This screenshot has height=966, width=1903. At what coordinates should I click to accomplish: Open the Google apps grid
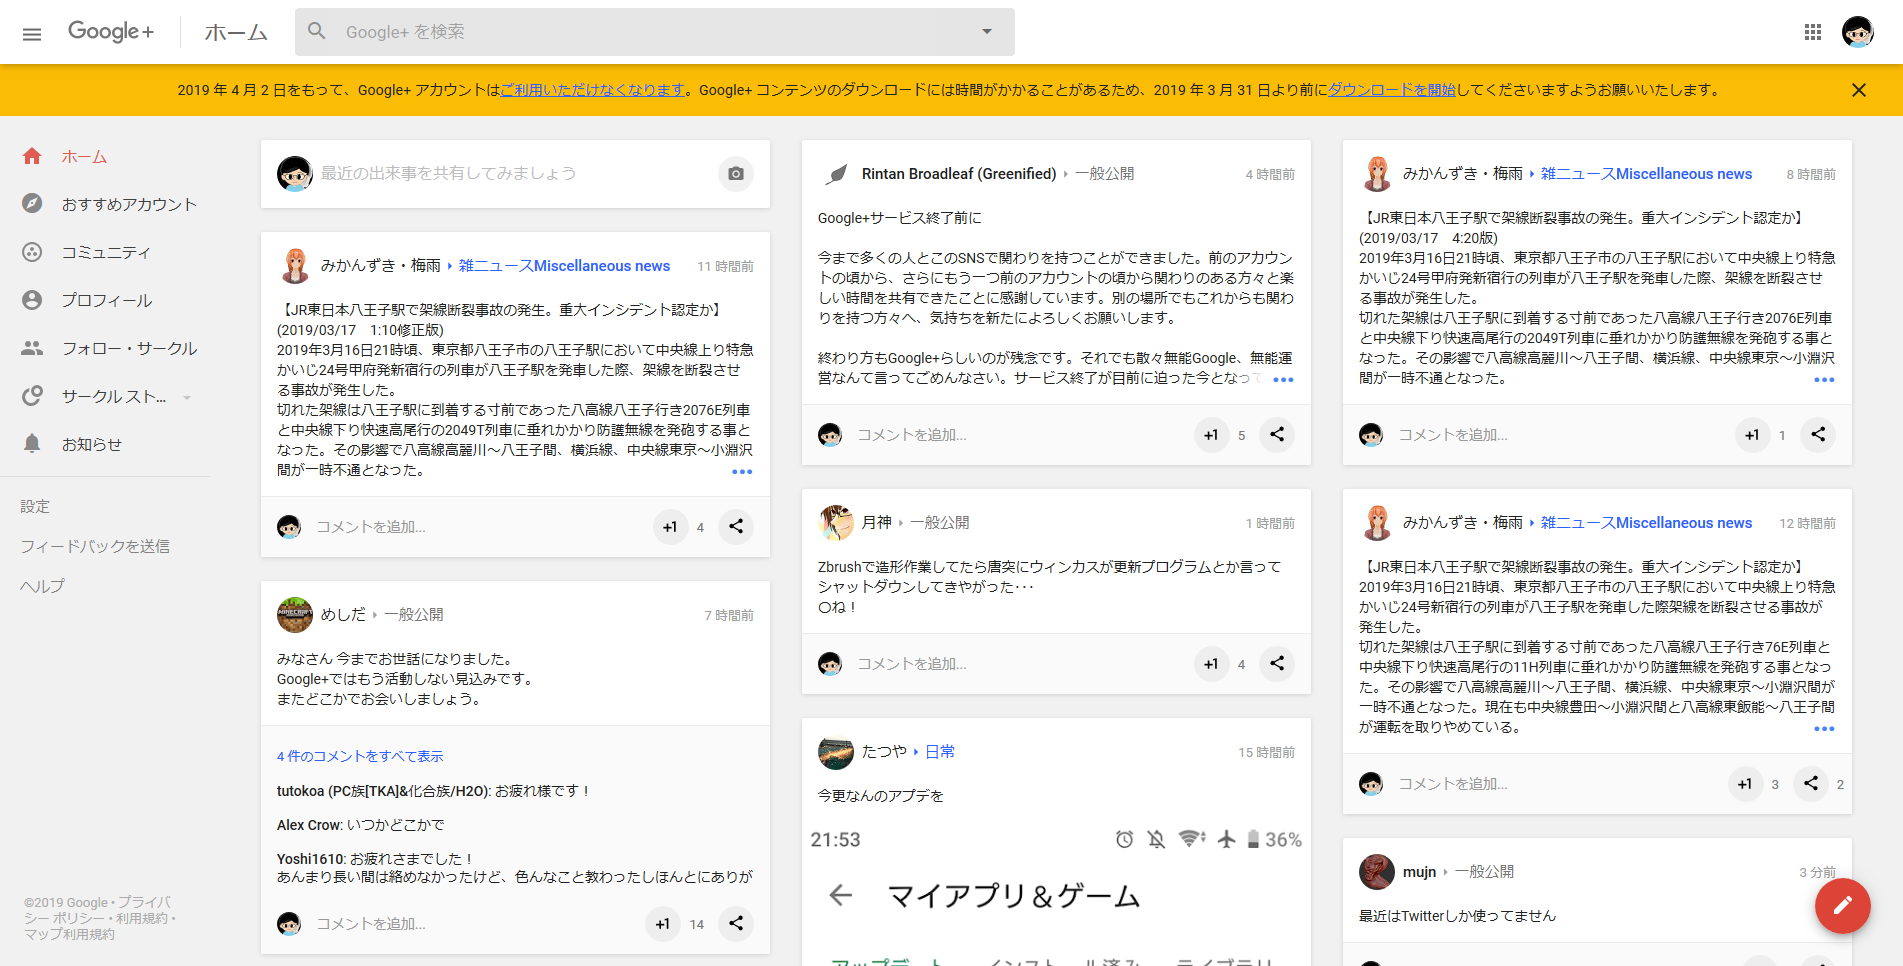[x=1812, y=32]
